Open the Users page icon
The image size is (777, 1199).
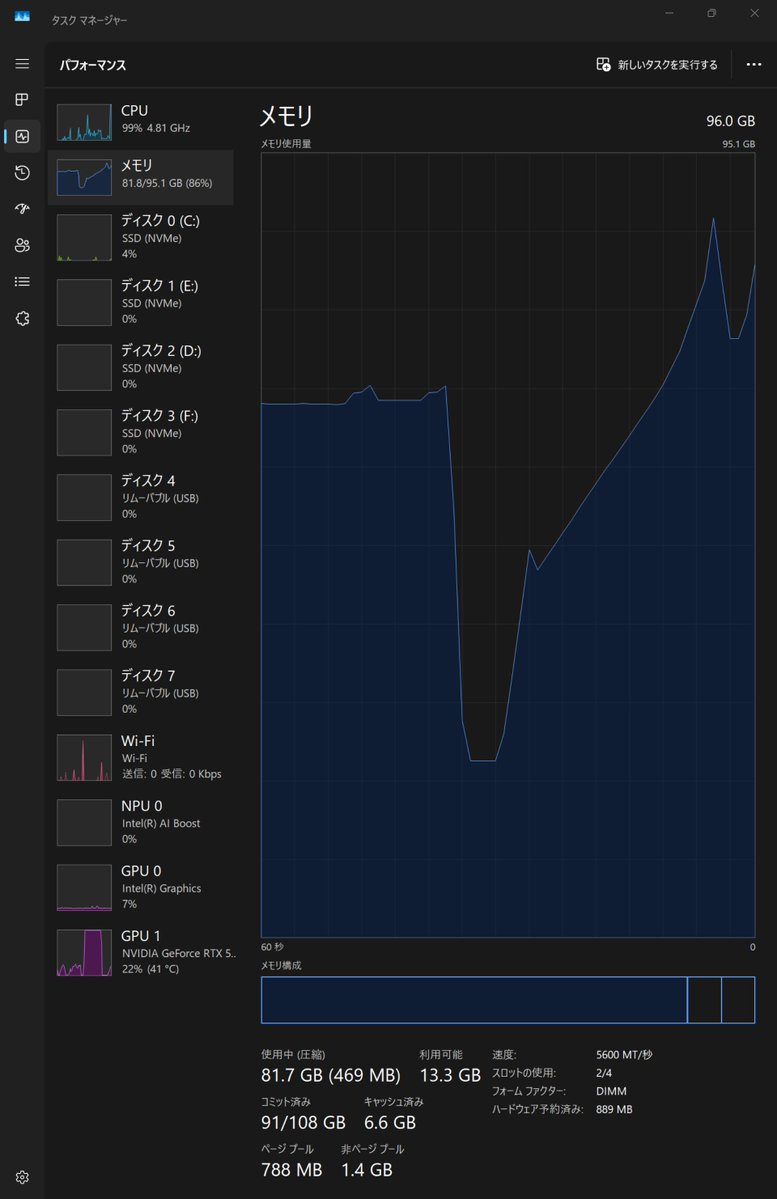[x=22, y=245]
